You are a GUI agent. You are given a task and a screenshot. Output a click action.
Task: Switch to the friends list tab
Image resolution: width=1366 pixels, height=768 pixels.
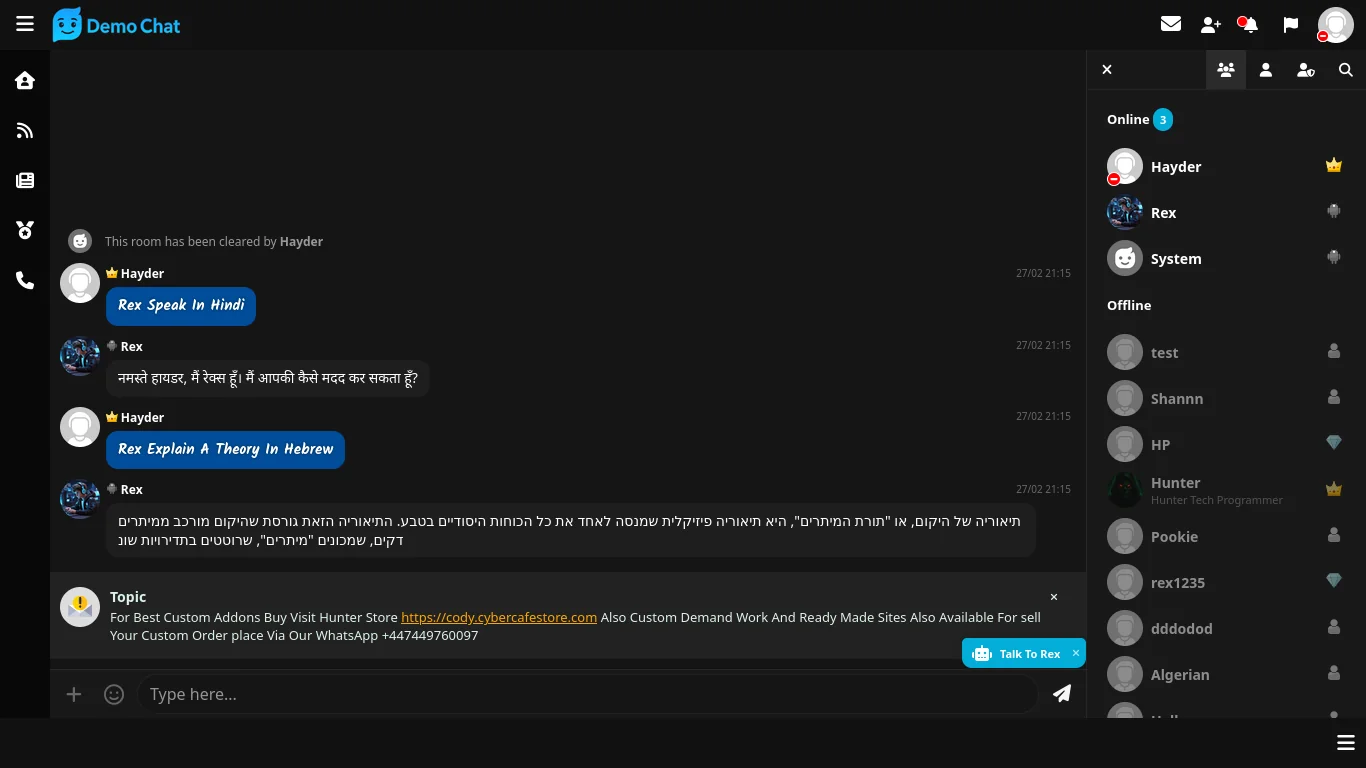click(x=1266, y=70)
